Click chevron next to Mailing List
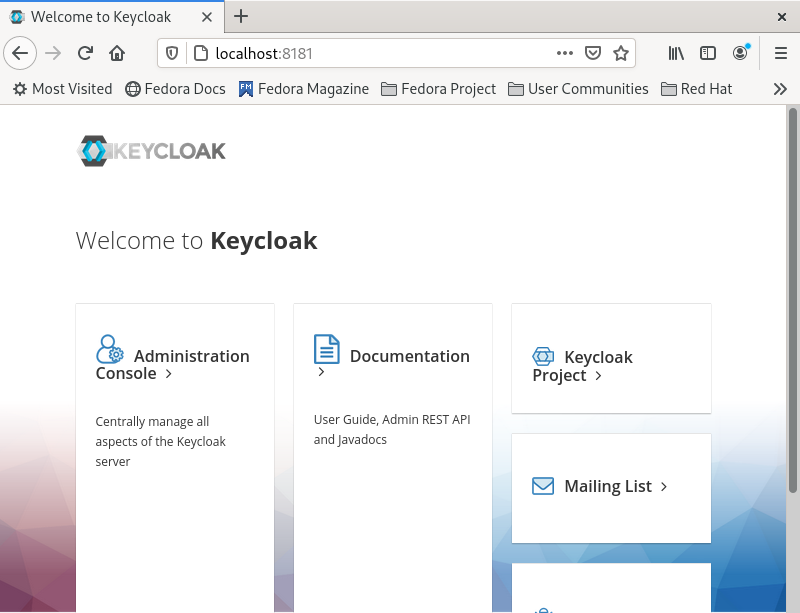Viewport: 800px width, 613px height. [x=664, y=487]
